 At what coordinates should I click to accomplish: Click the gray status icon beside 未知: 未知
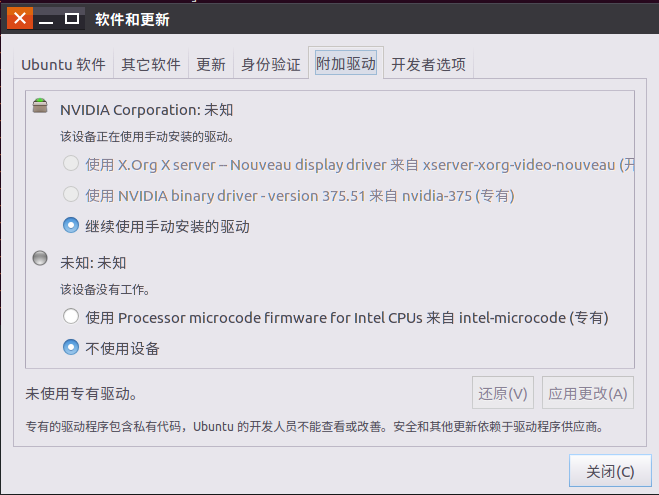40,258
